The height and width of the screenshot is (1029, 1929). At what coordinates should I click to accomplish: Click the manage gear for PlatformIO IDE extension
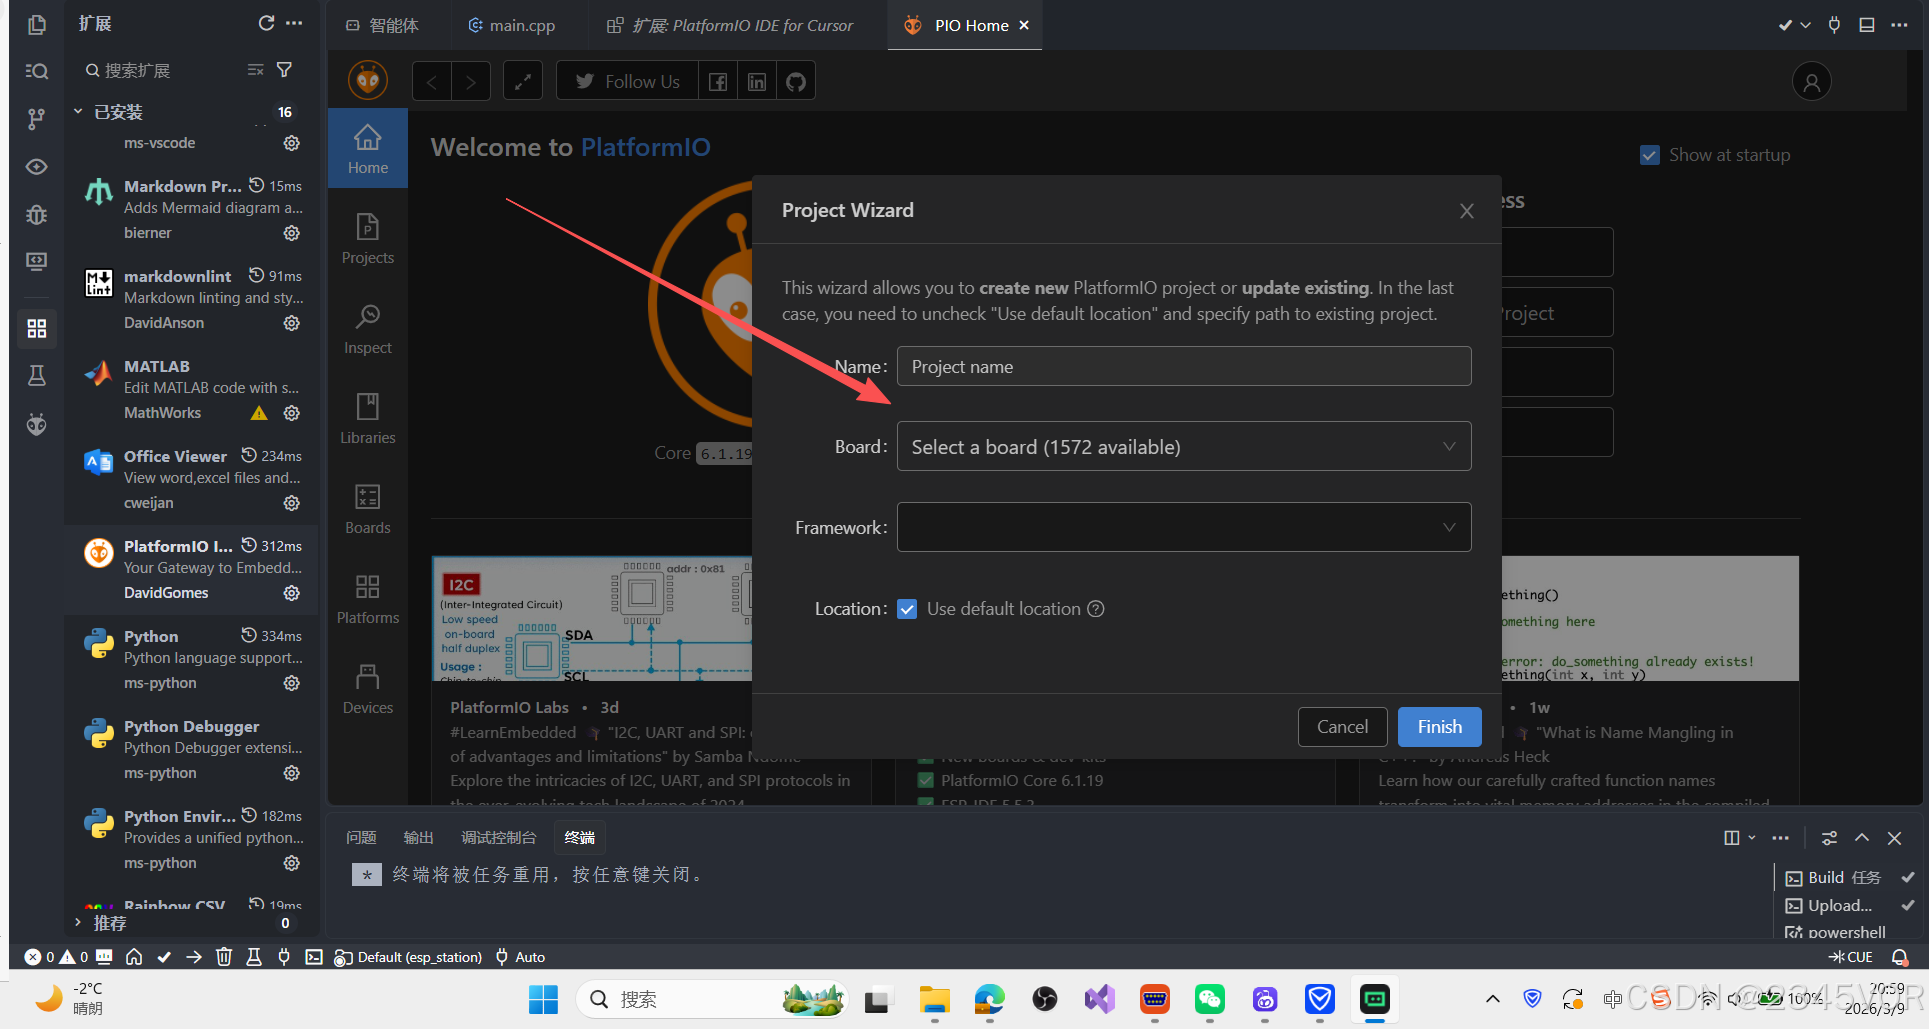click(291, 593)
